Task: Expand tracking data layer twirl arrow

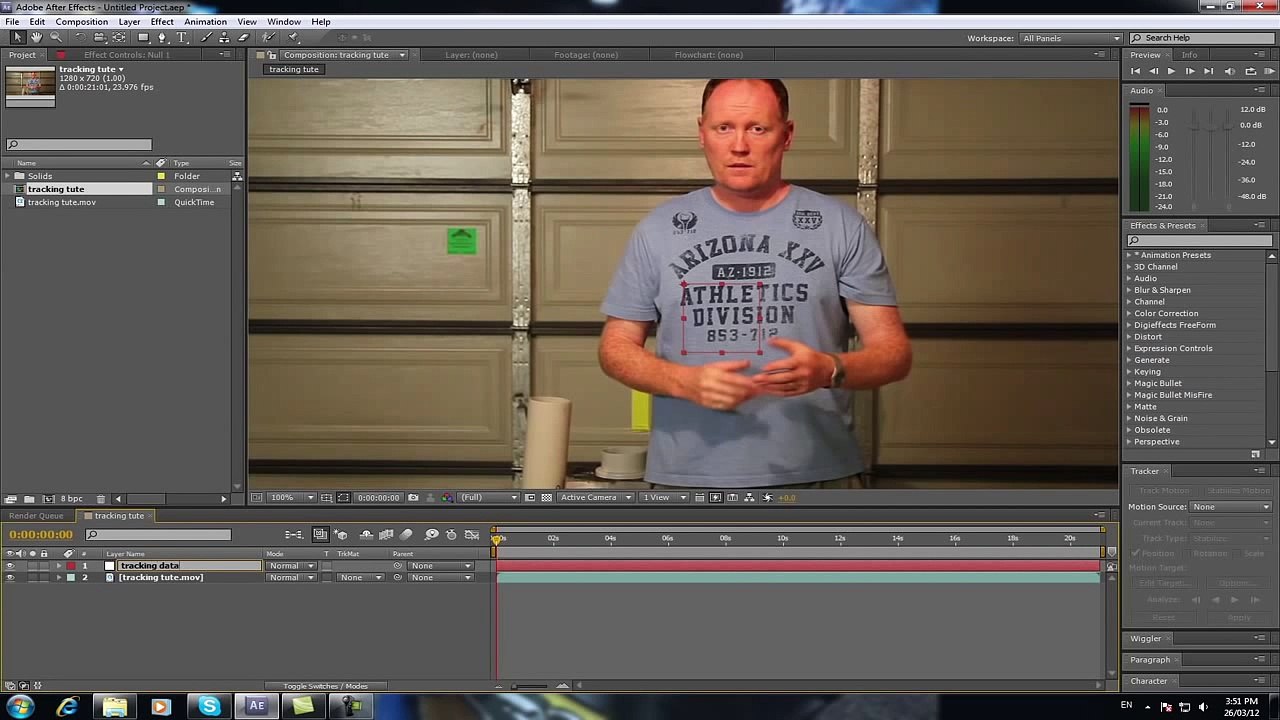Action: click(x=58, y=566)
